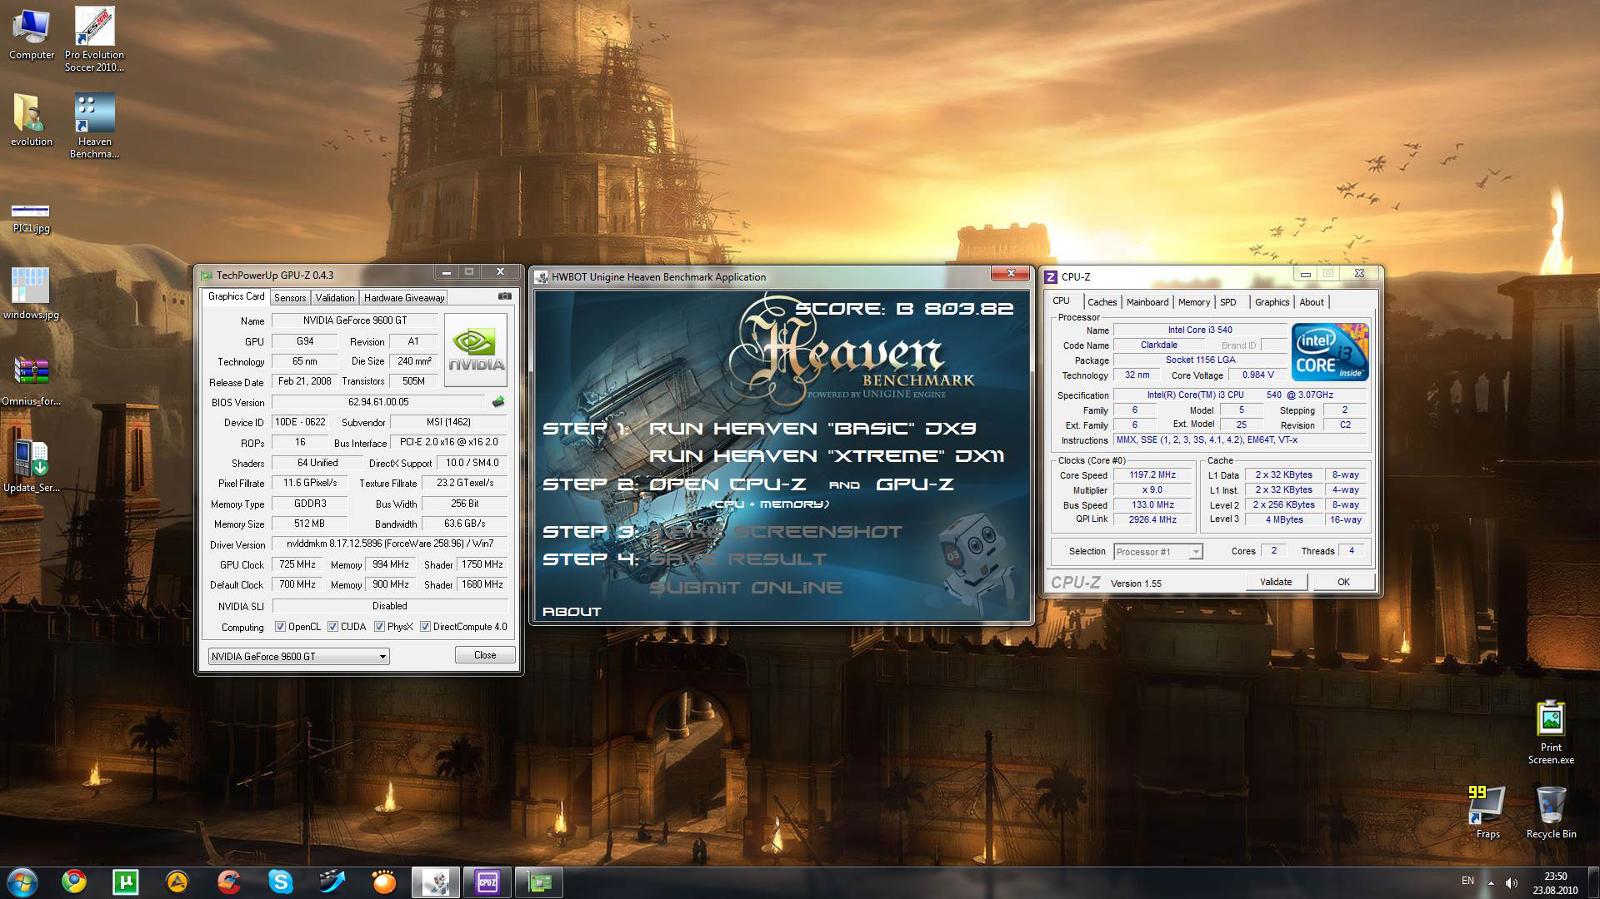Open the Hardware Giveaway tab
1600x899 pixels.
404,297
